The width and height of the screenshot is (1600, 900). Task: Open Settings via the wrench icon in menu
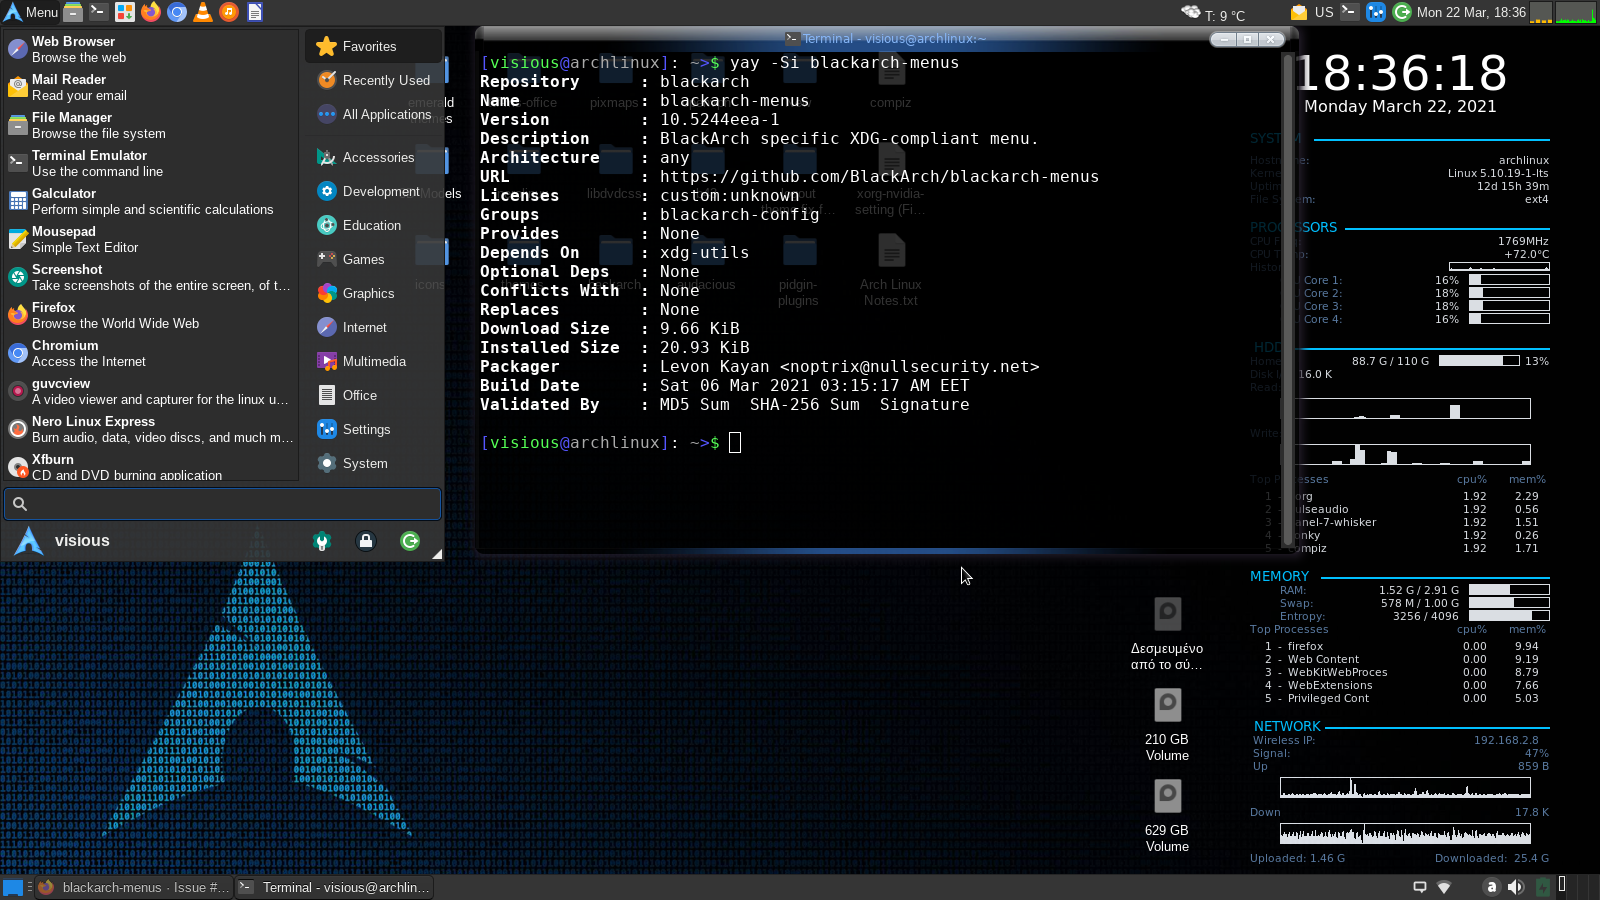[322, 540]
